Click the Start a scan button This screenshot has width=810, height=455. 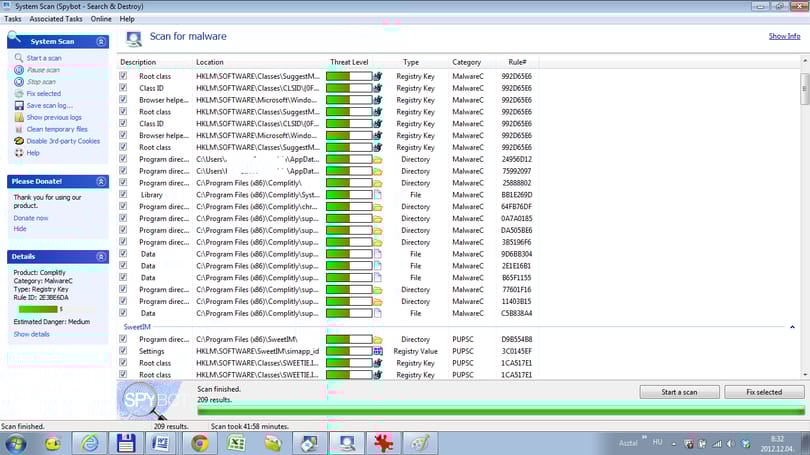(x=679, y=392)
